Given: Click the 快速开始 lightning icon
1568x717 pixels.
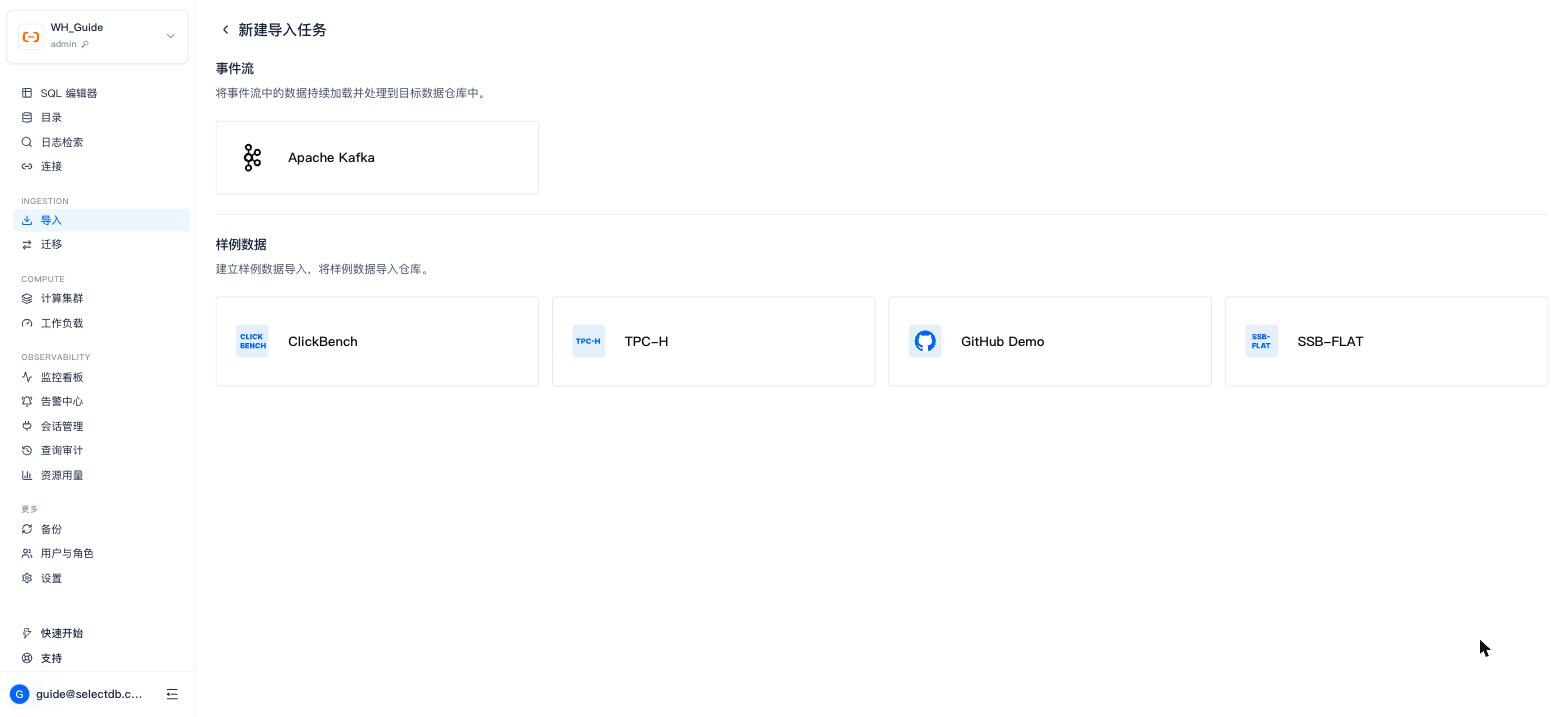Looking at the screenshot, I should pyautogui.click(x=27, y=633).
